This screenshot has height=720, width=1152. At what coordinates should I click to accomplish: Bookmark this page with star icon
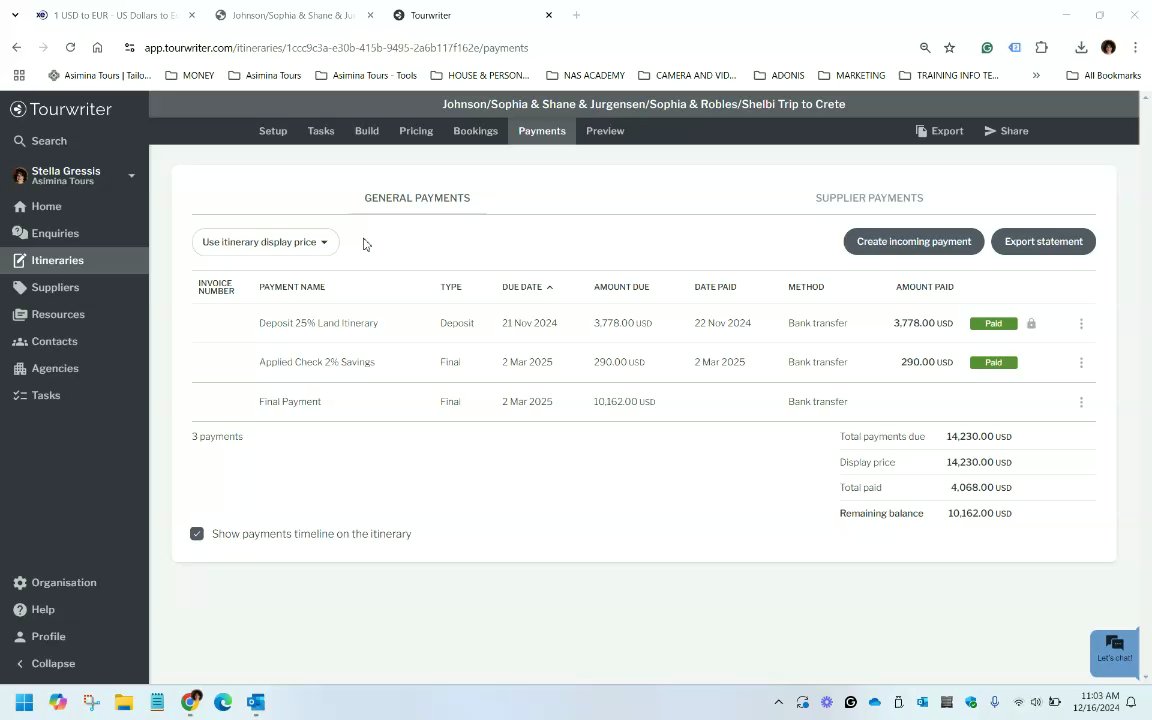point(949,48)
